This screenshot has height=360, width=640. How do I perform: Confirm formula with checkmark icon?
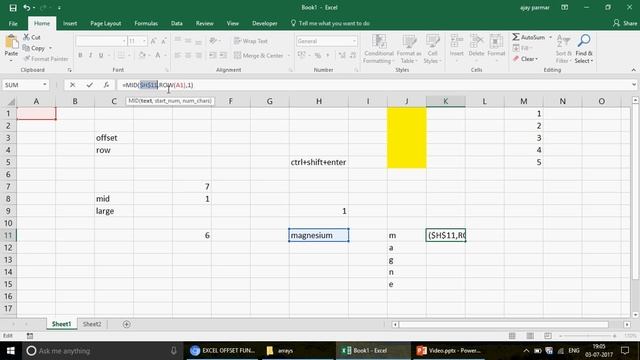point(89,85)
